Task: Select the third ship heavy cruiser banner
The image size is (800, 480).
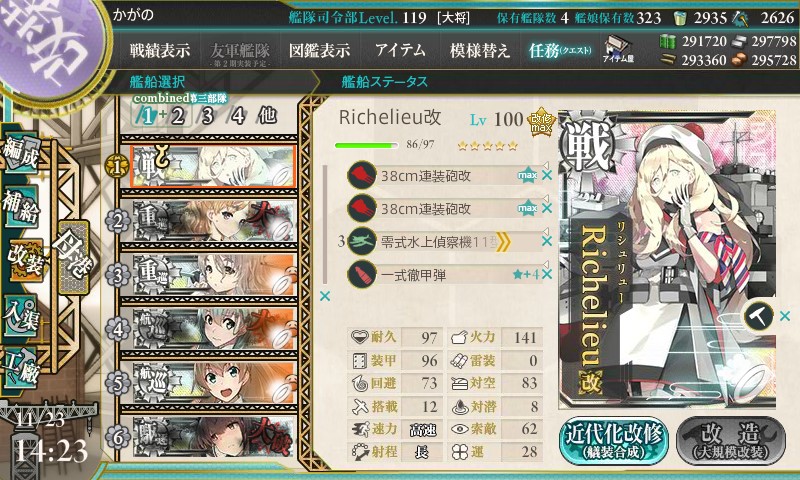Action: click(x=214, y=275)
